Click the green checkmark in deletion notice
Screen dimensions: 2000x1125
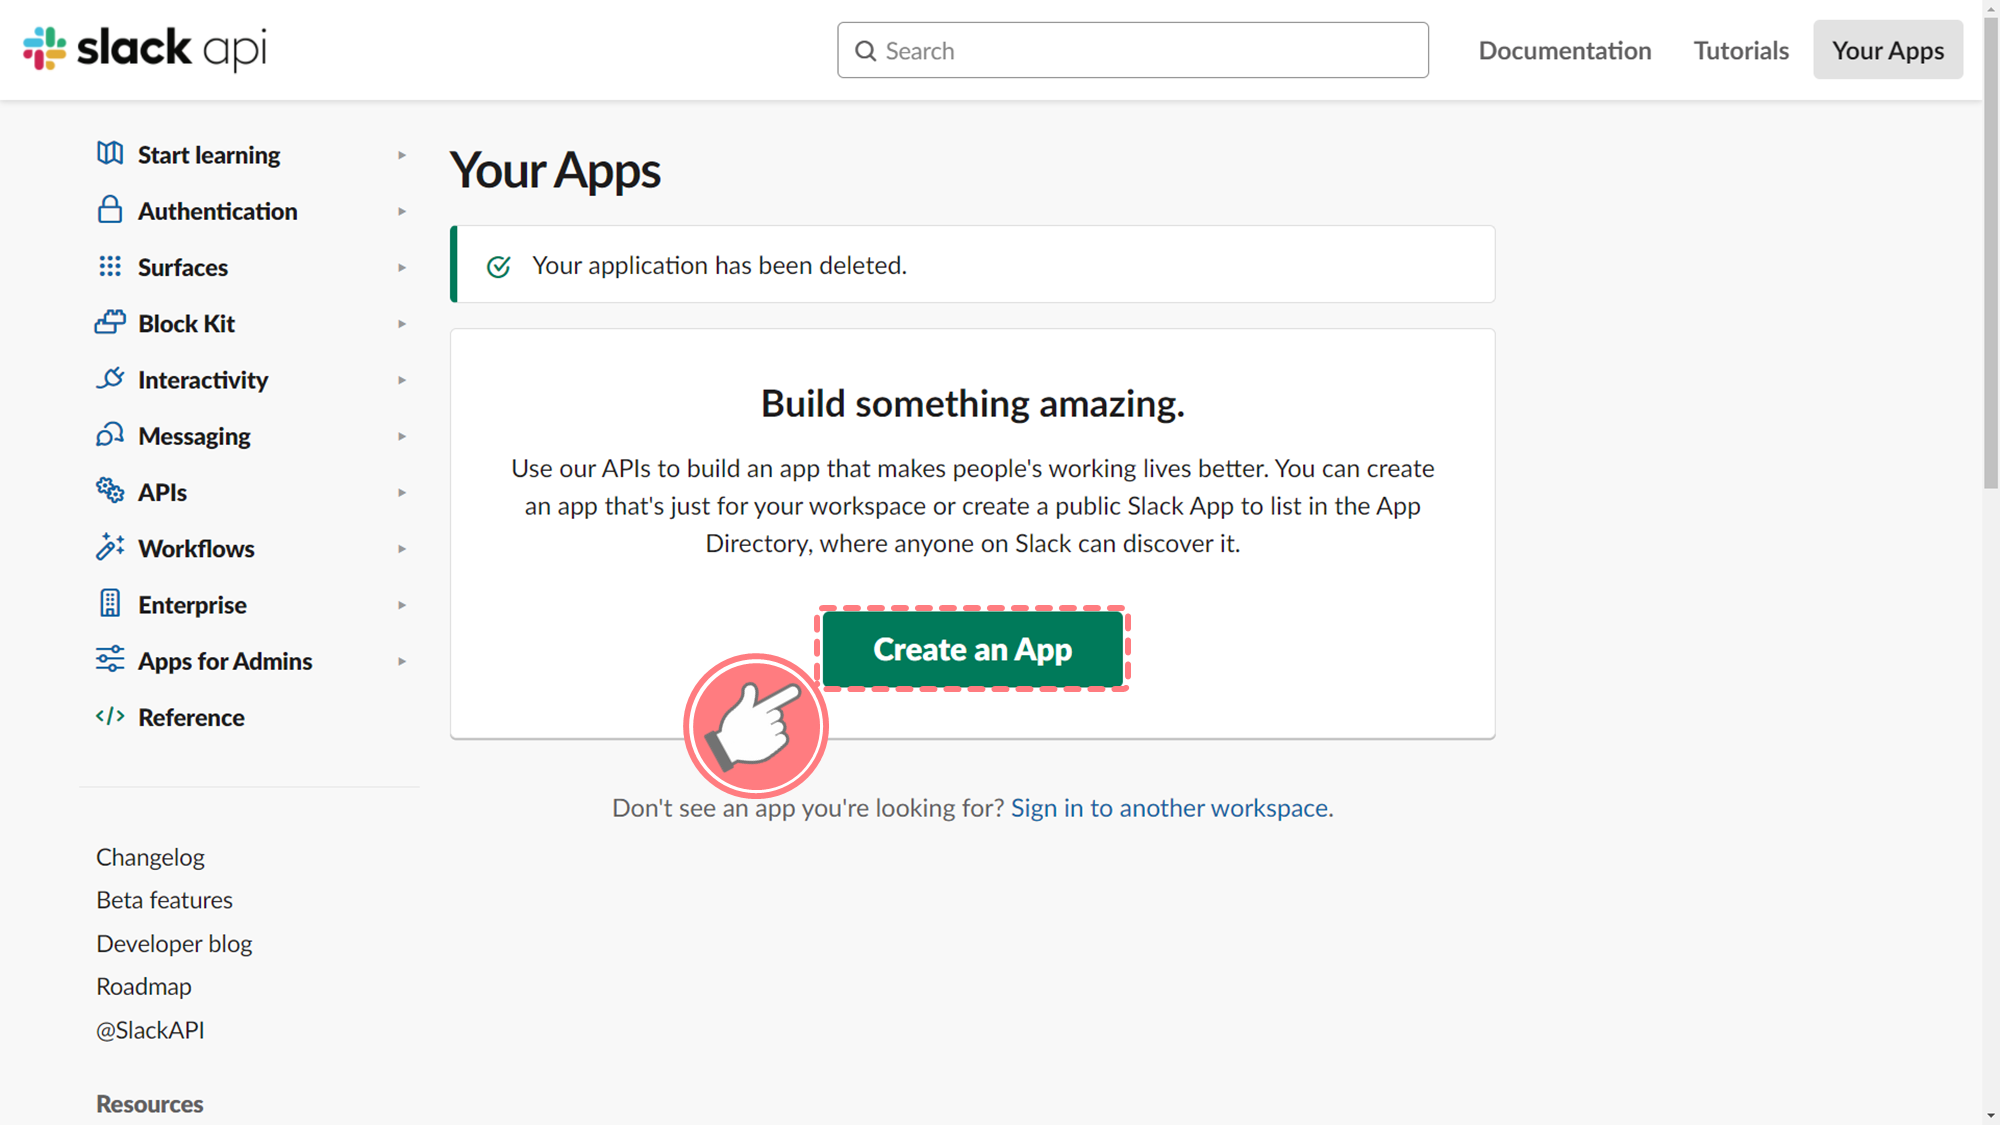pyautogui.click(x=498, y=266)
